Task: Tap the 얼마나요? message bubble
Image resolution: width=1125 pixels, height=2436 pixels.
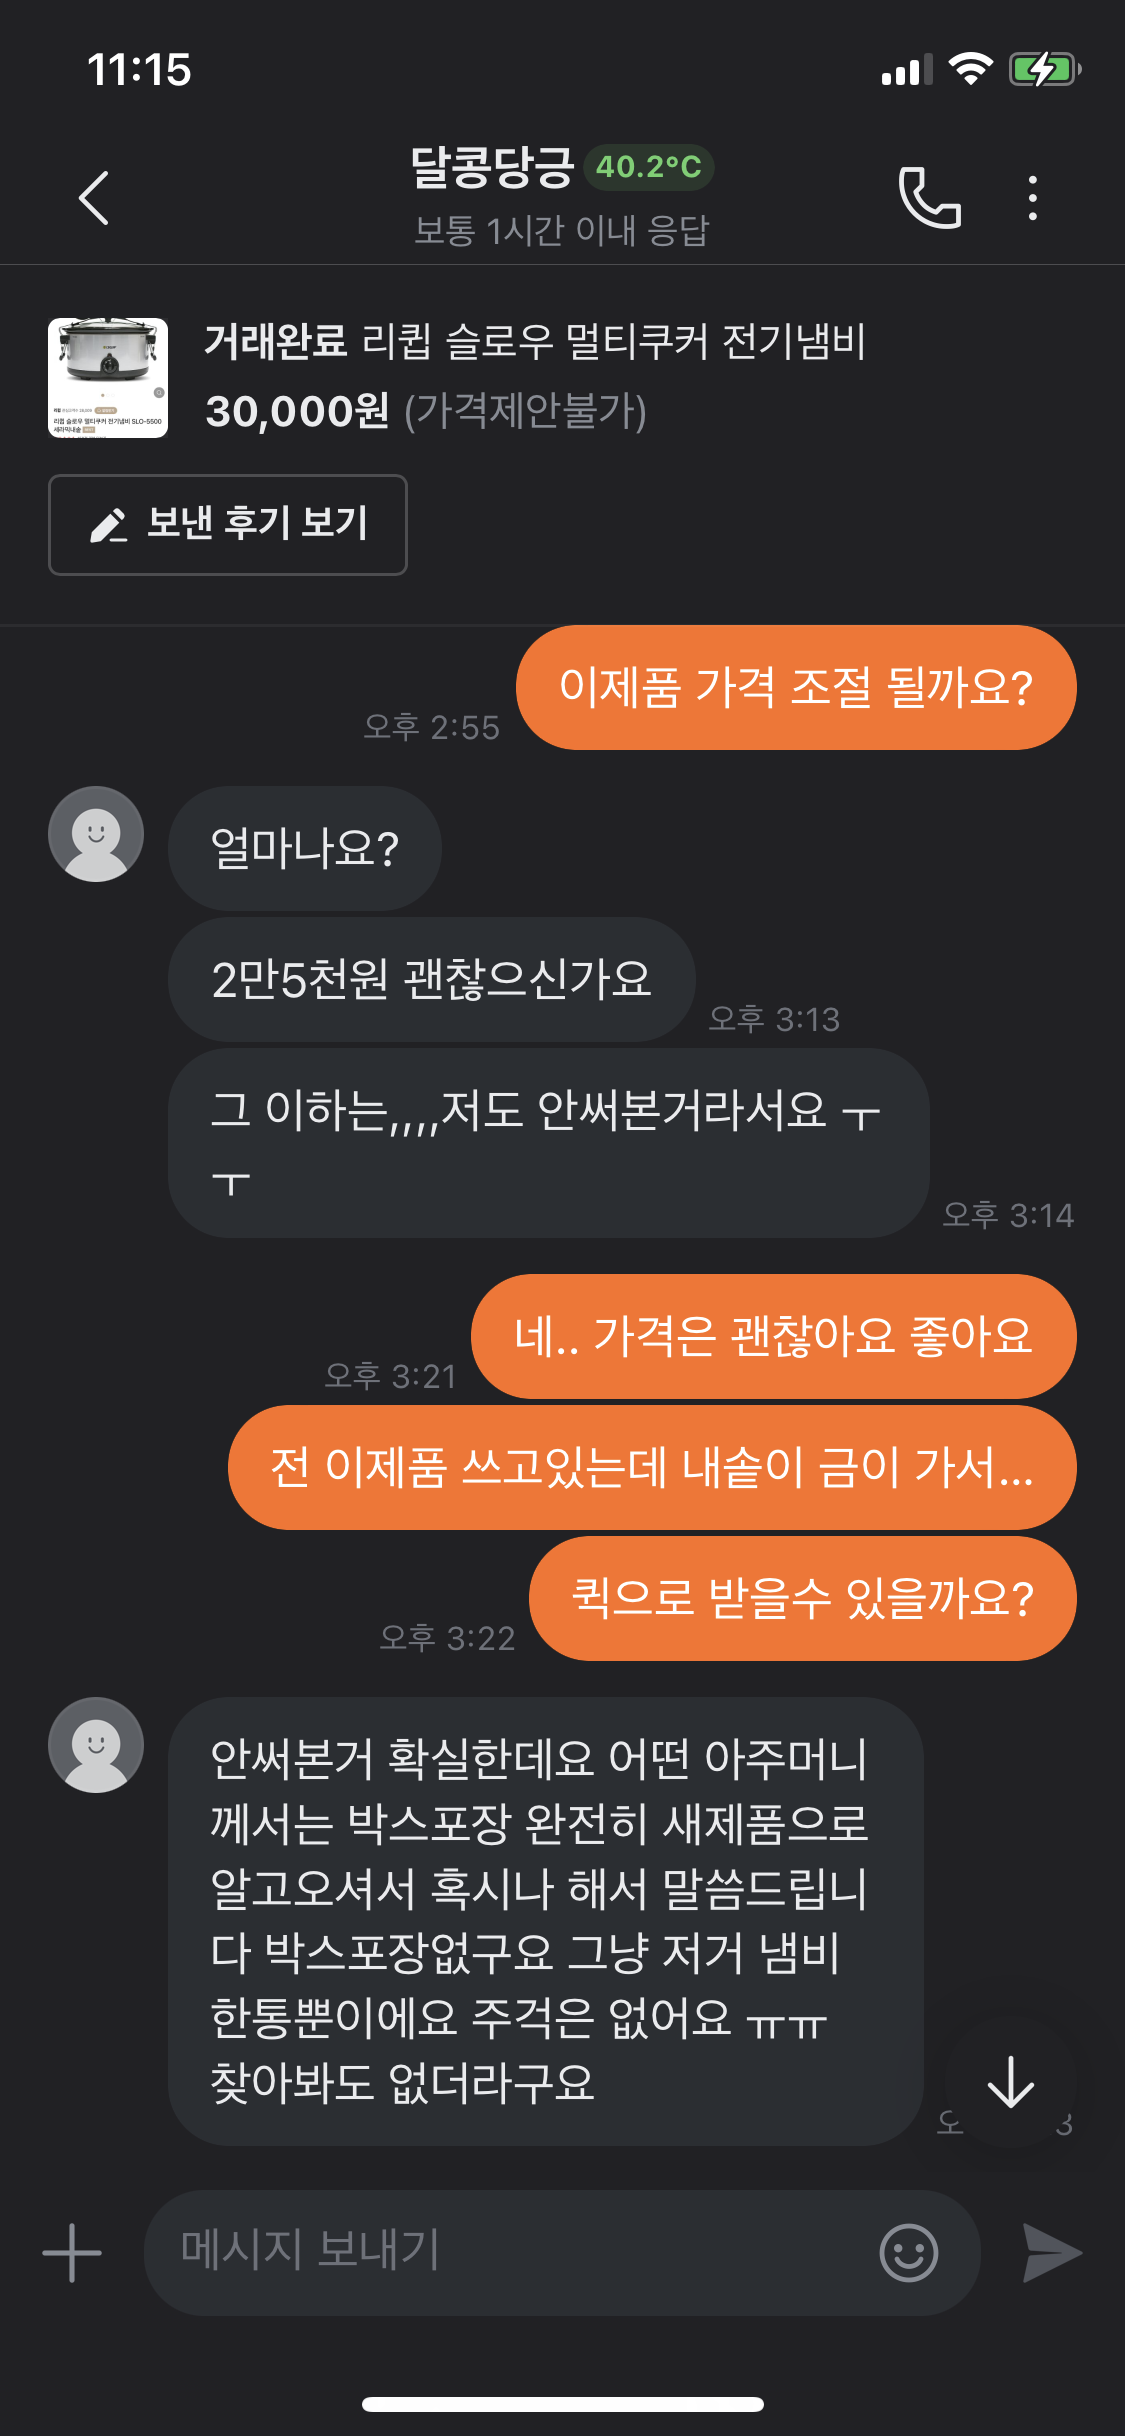Action: click(x=304, y=848)
